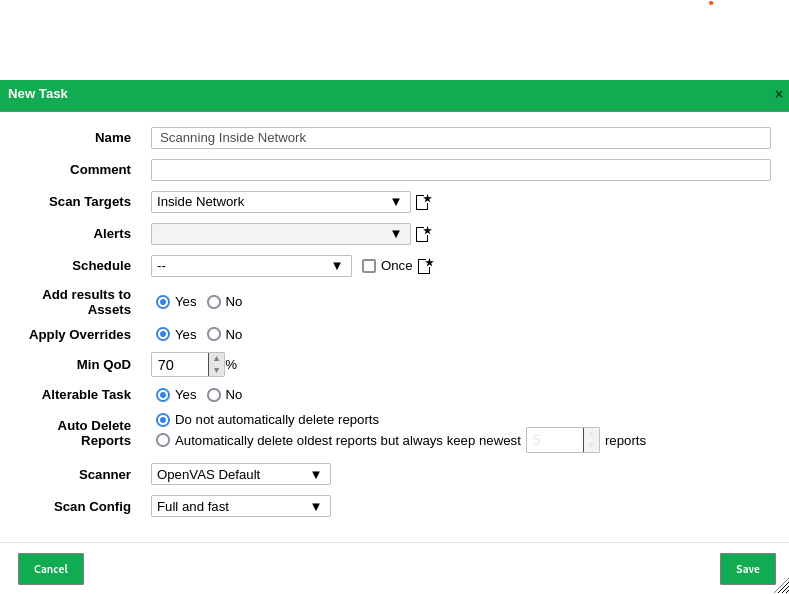789x594 pixels.
Task: Click the Scan Config label
Action: point(93,506)
